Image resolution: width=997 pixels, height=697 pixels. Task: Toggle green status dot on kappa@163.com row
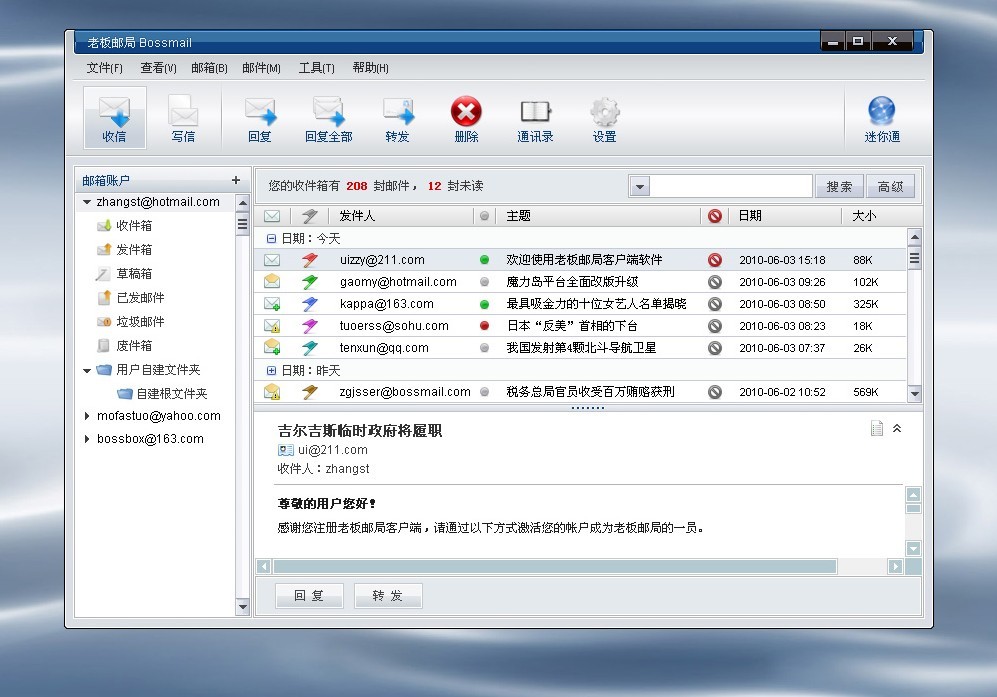point(485,304)
